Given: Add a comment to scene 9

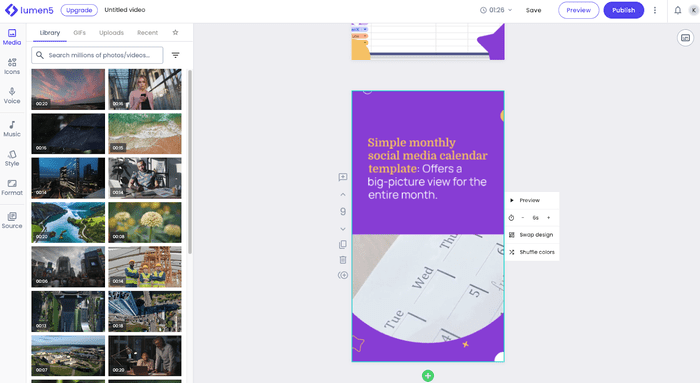Looking at the screenshot, I should [x=343, y=177].
